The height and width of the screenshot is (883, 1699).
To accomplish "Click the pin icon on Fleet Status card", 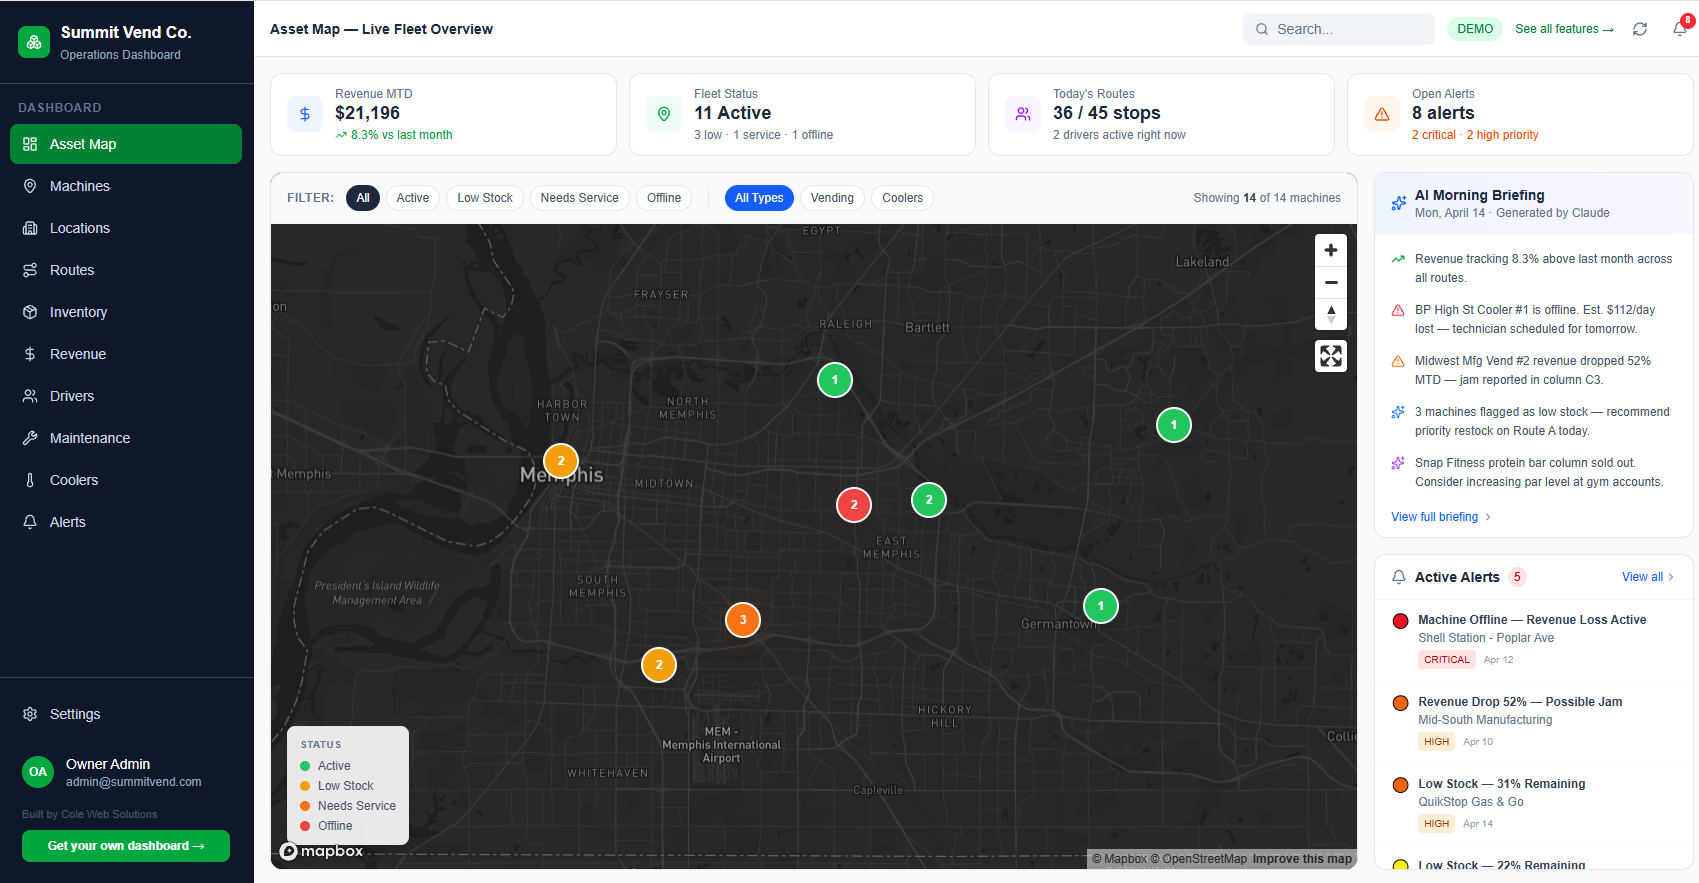I will tap(664, 114).
